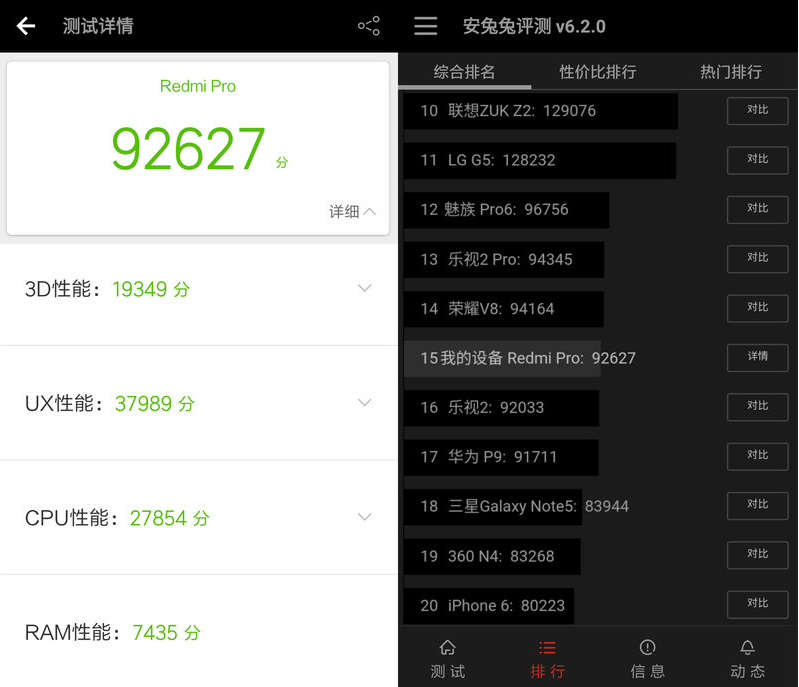
Task: Switch to 热门排行 tab
Action: point(731,71)
